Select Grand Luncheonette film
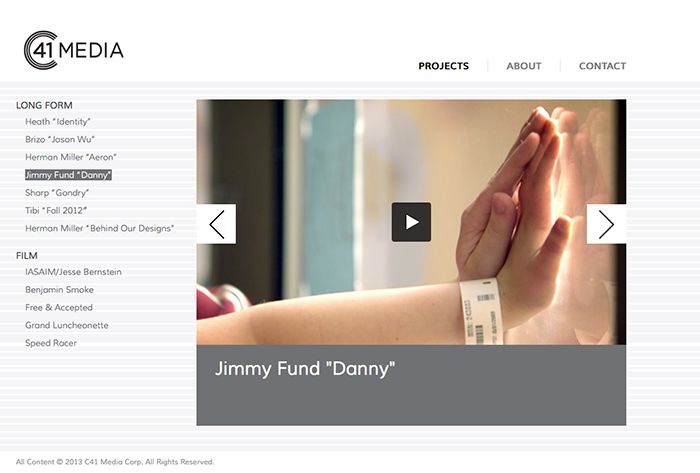 67,325
